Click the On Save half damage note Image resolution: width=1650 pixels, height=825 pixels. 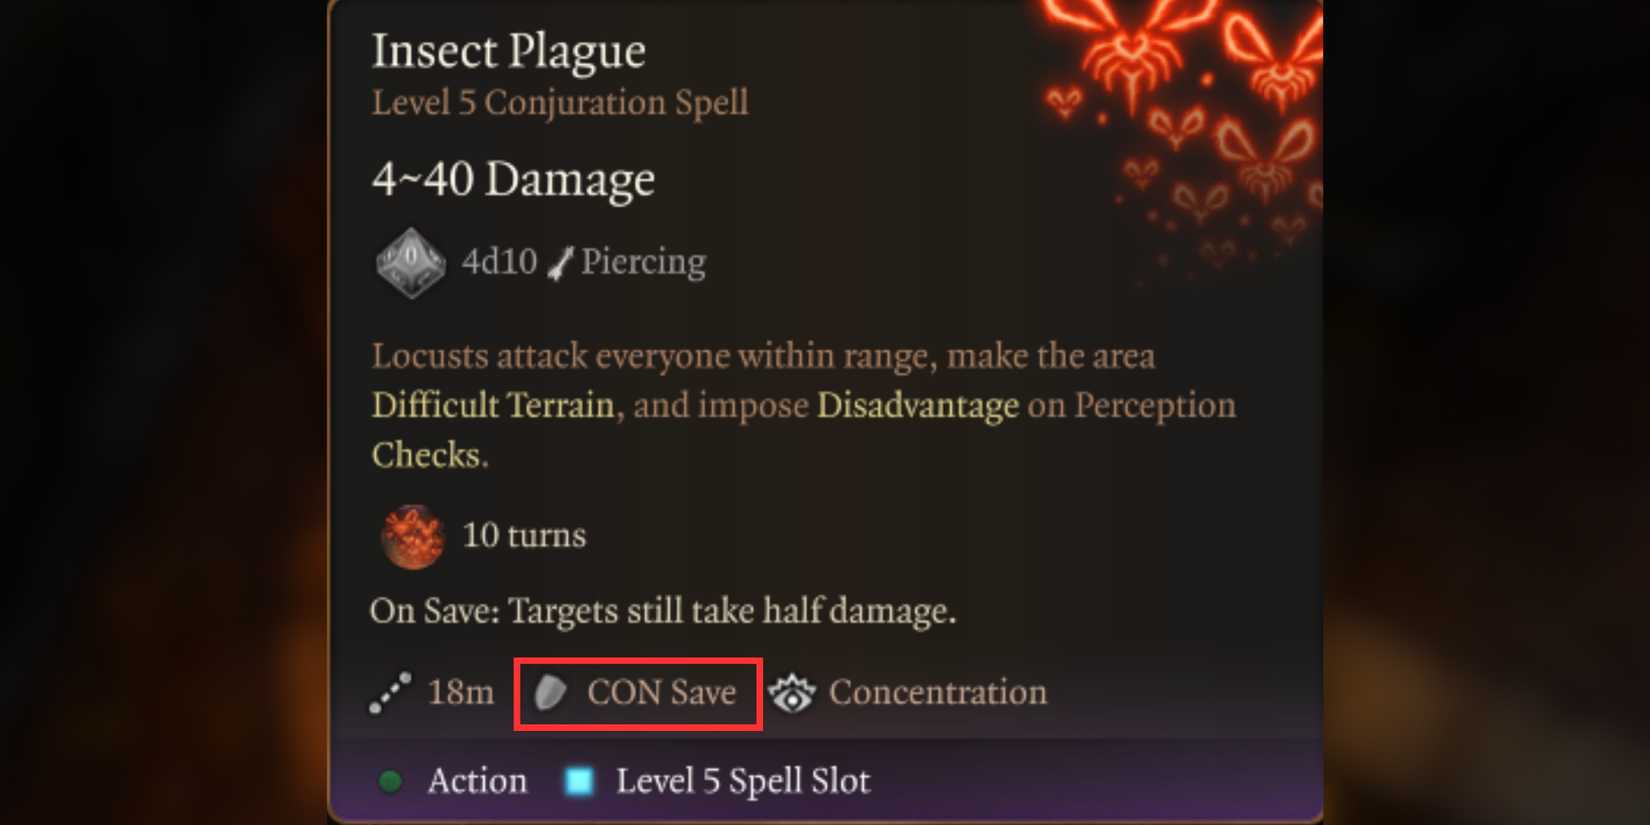pos(663,611)
